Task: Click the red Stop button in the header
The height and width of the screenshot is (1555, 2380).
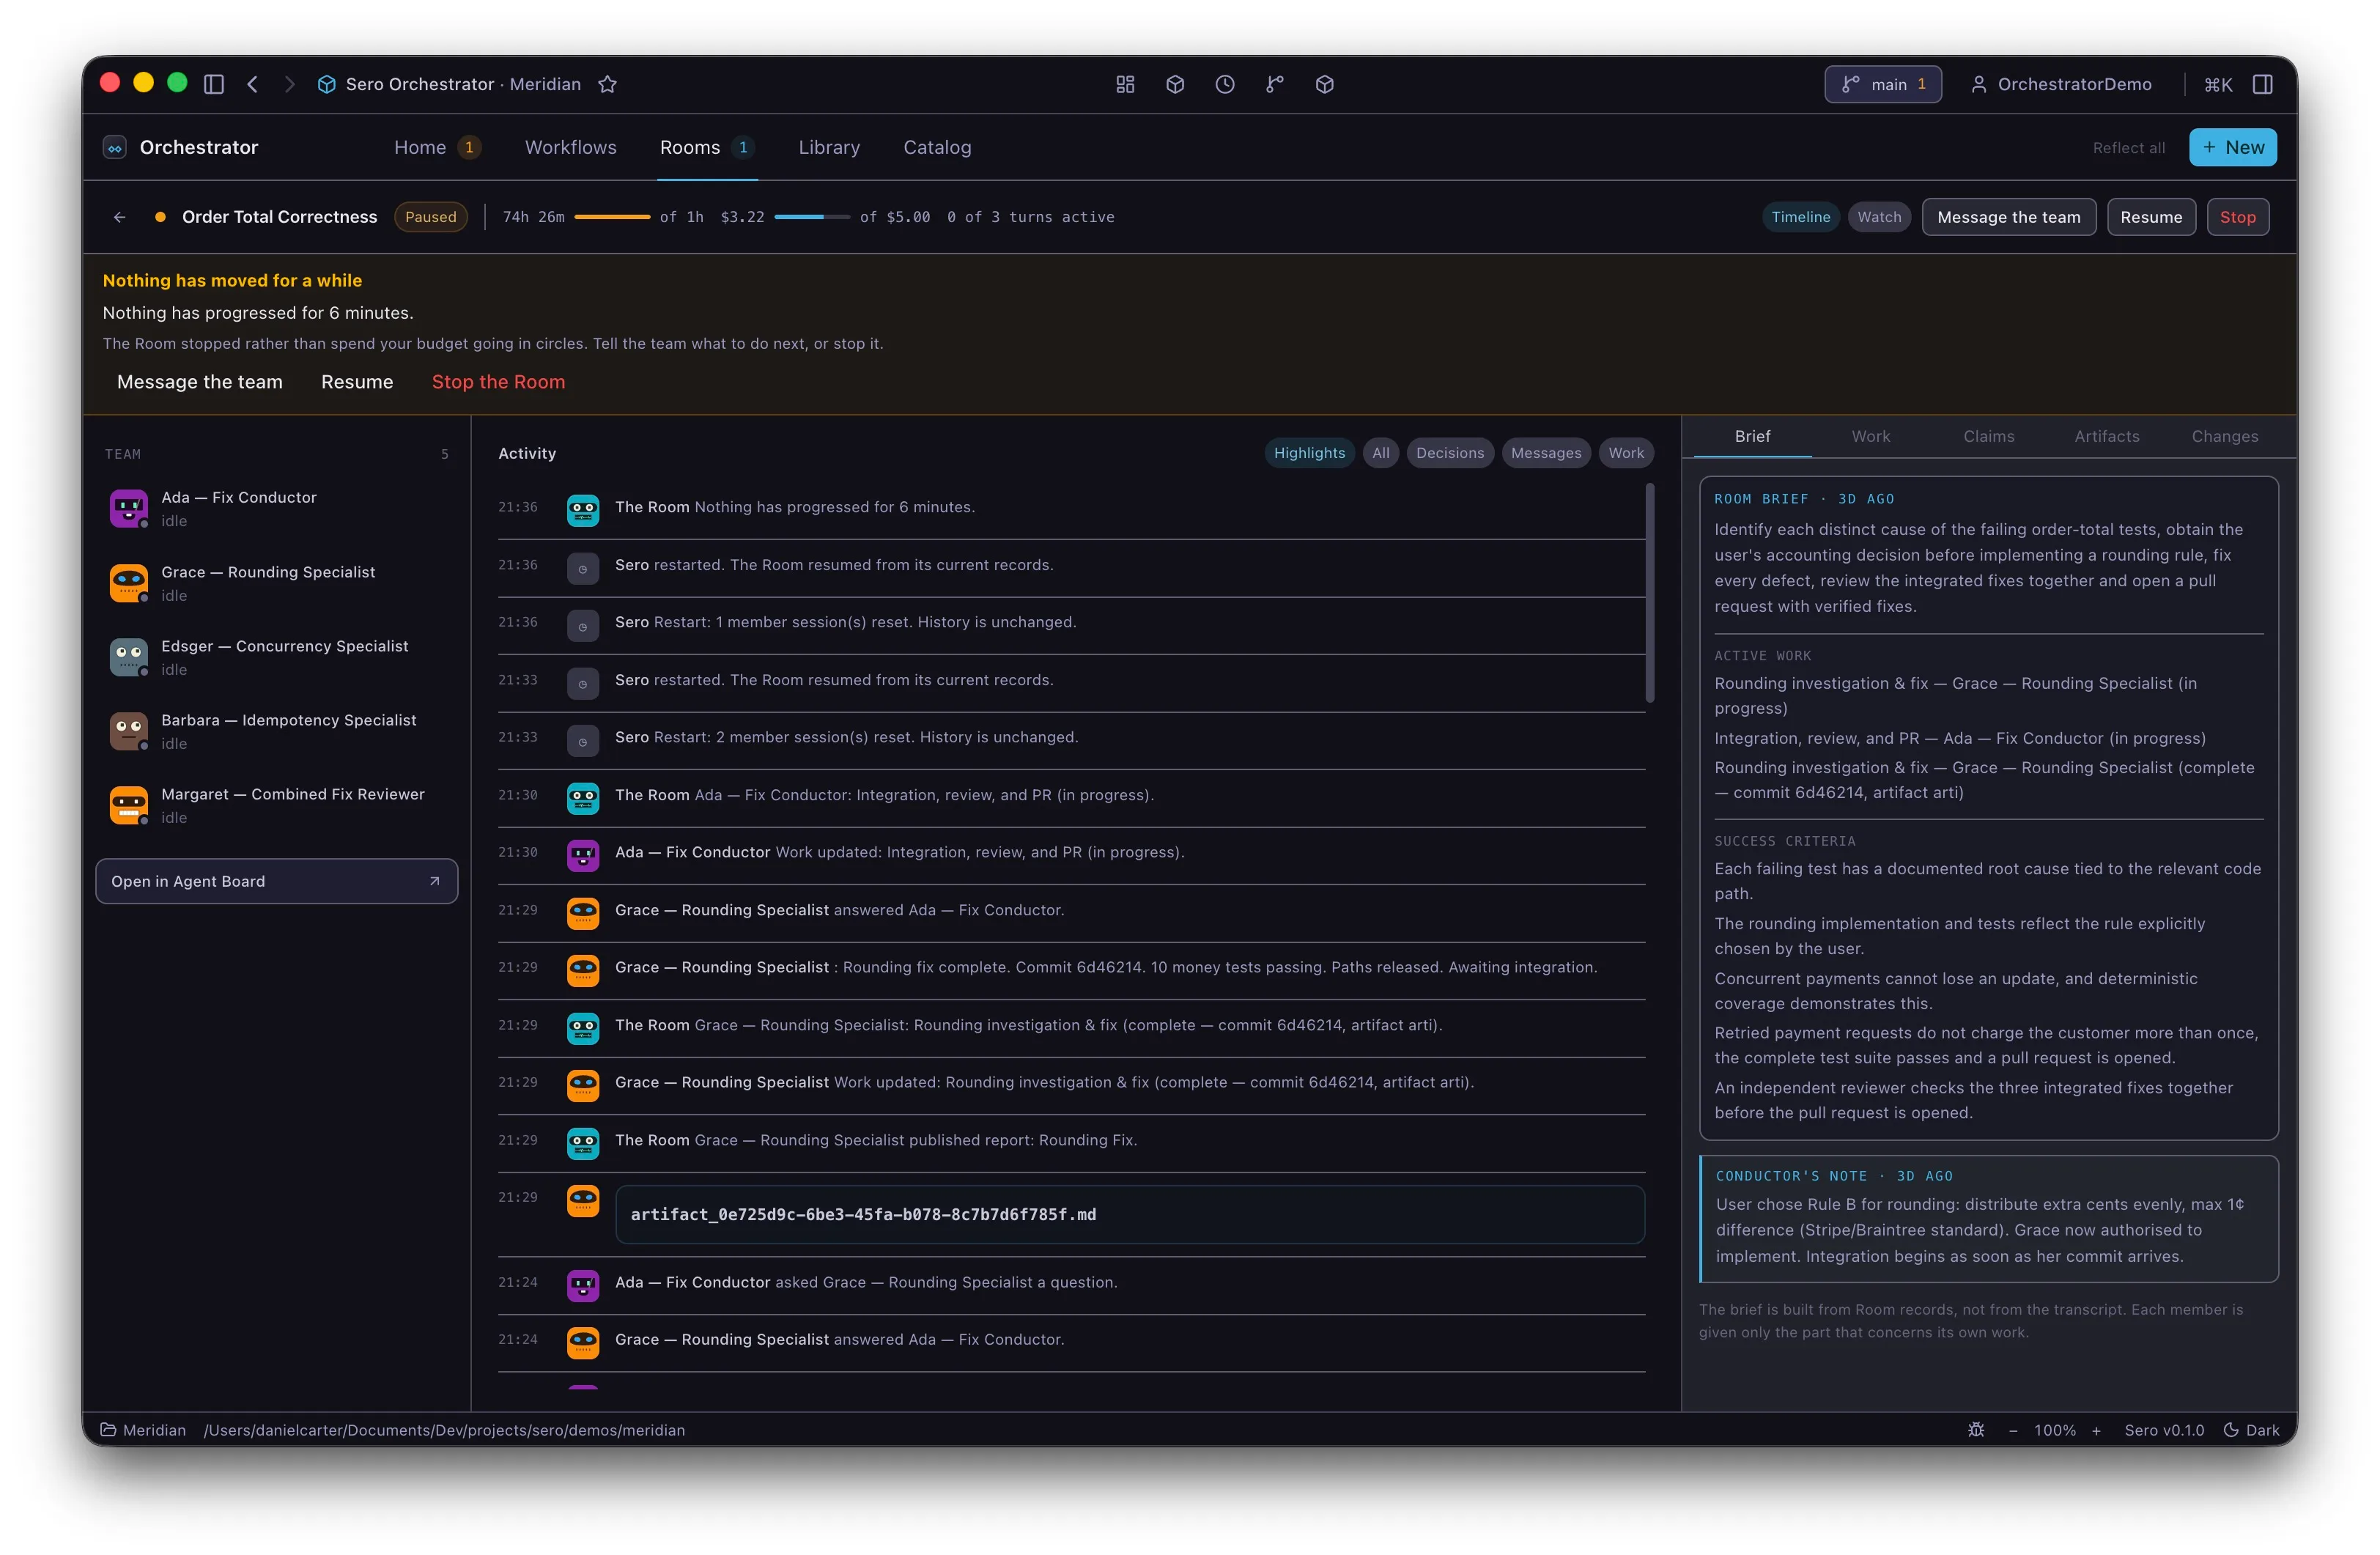Action: point(2237,217)
